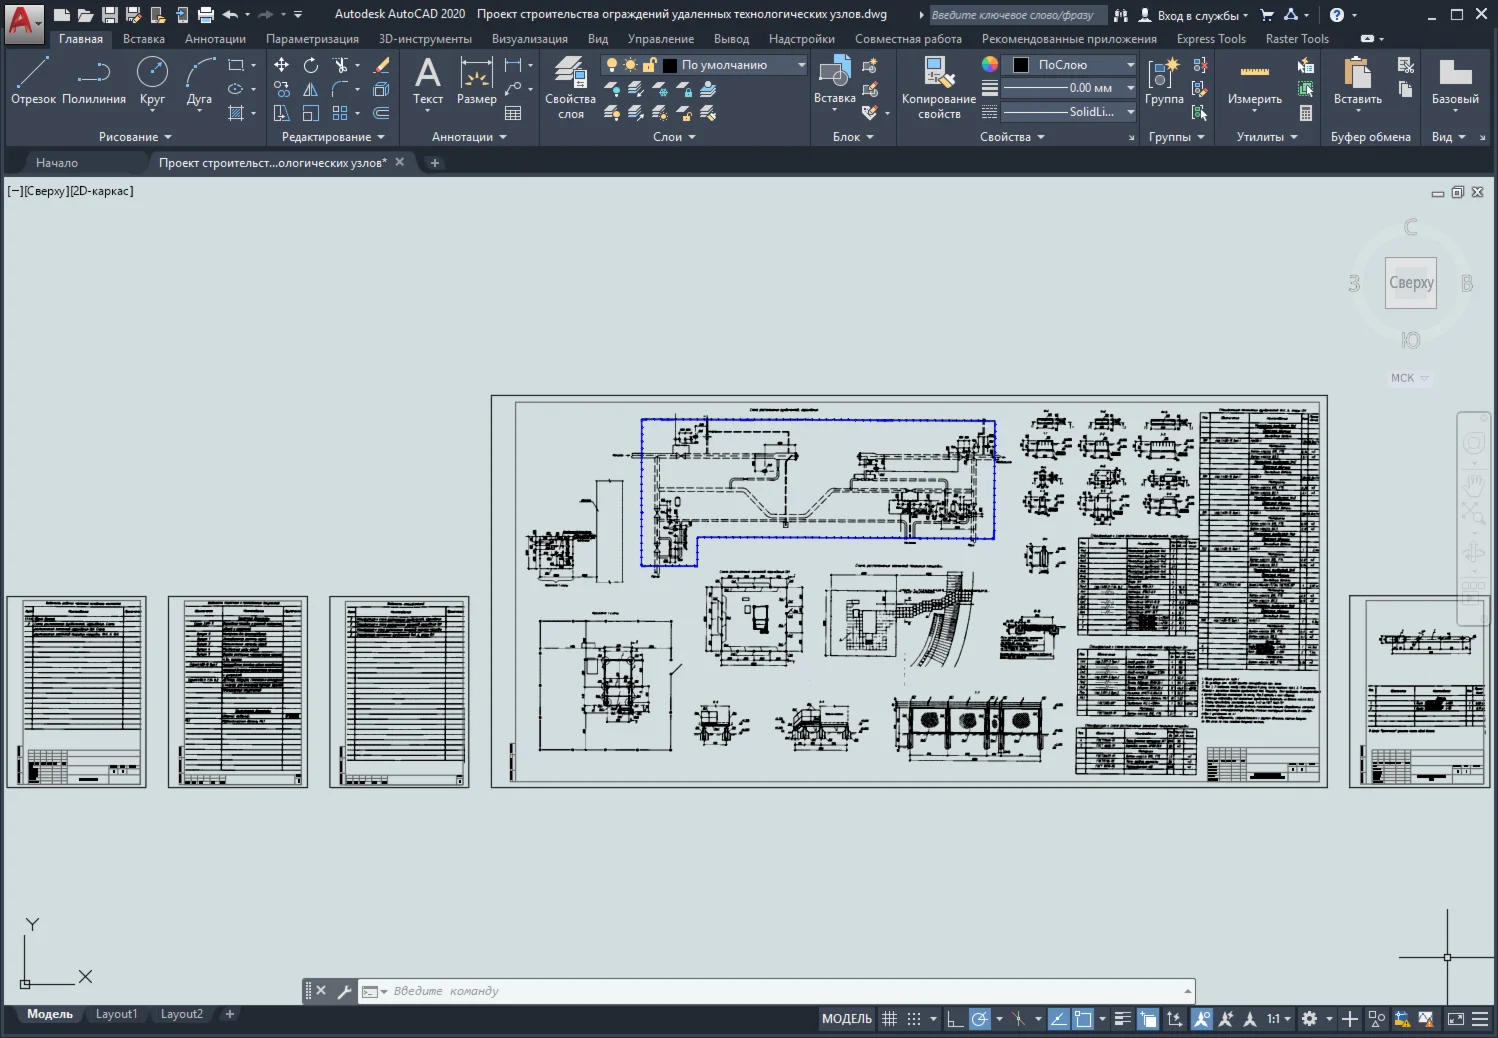The height and width of the screenshot is (1038, 1498).
Task: Open the SolidLi... linetype dropdown
Action: click(1069, 112)
